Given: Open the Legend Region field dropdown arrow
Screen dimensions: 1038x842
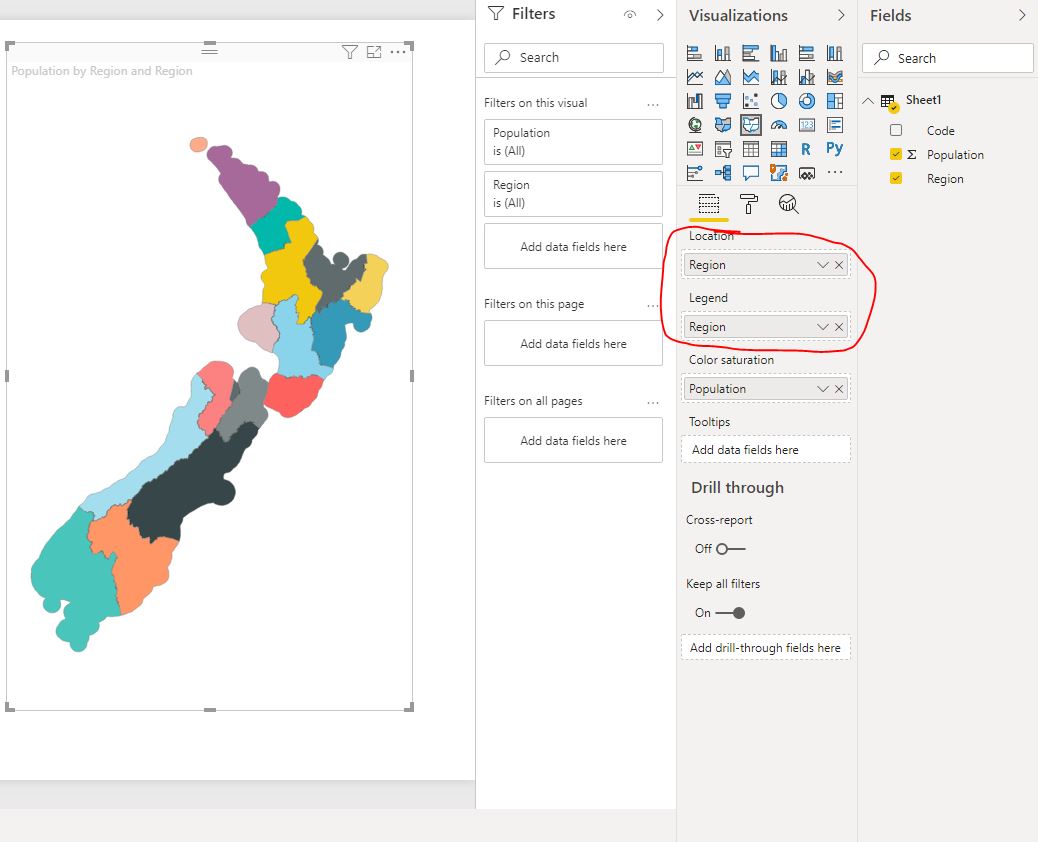Looking at the screenshot, I should tap(823, 327).
